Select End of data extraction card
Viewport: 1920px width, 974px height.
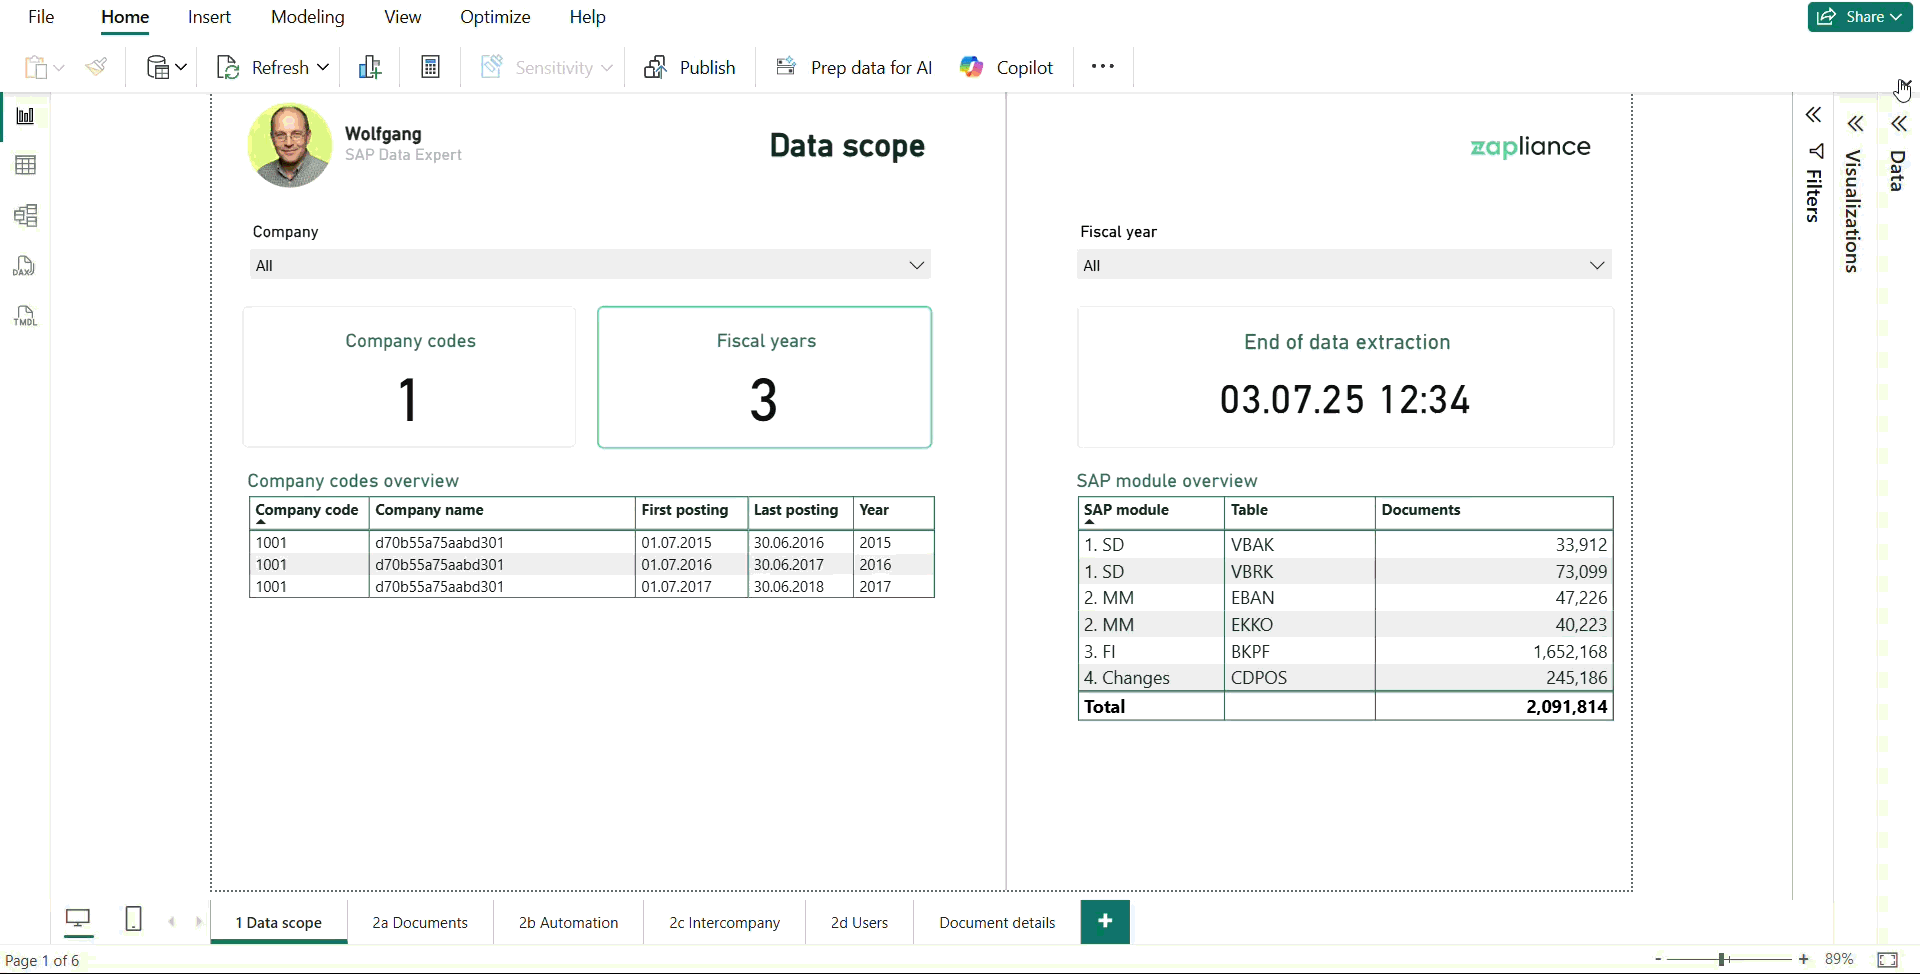coord(1346,377)
